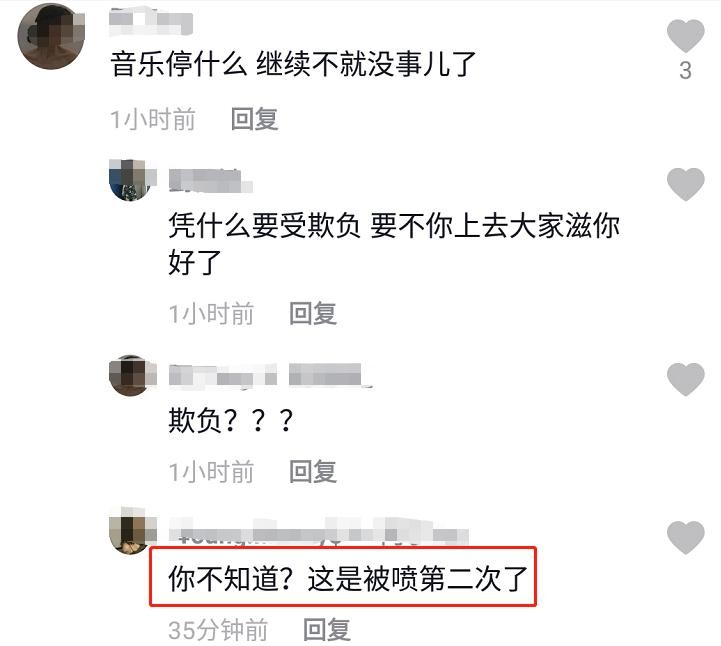Like the reply 欺负？？？
The image size is (721, 646).
685,379
